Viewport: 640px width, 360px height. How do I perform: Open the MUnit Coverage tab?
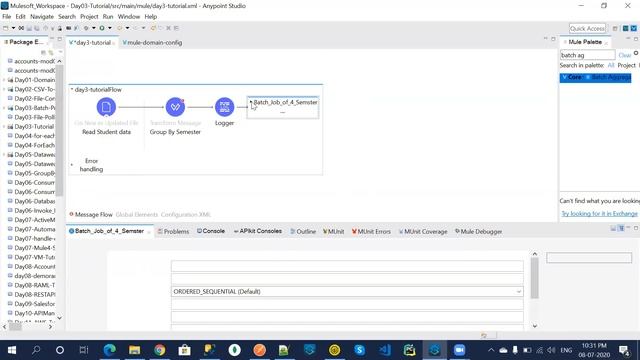coord(423,231)
